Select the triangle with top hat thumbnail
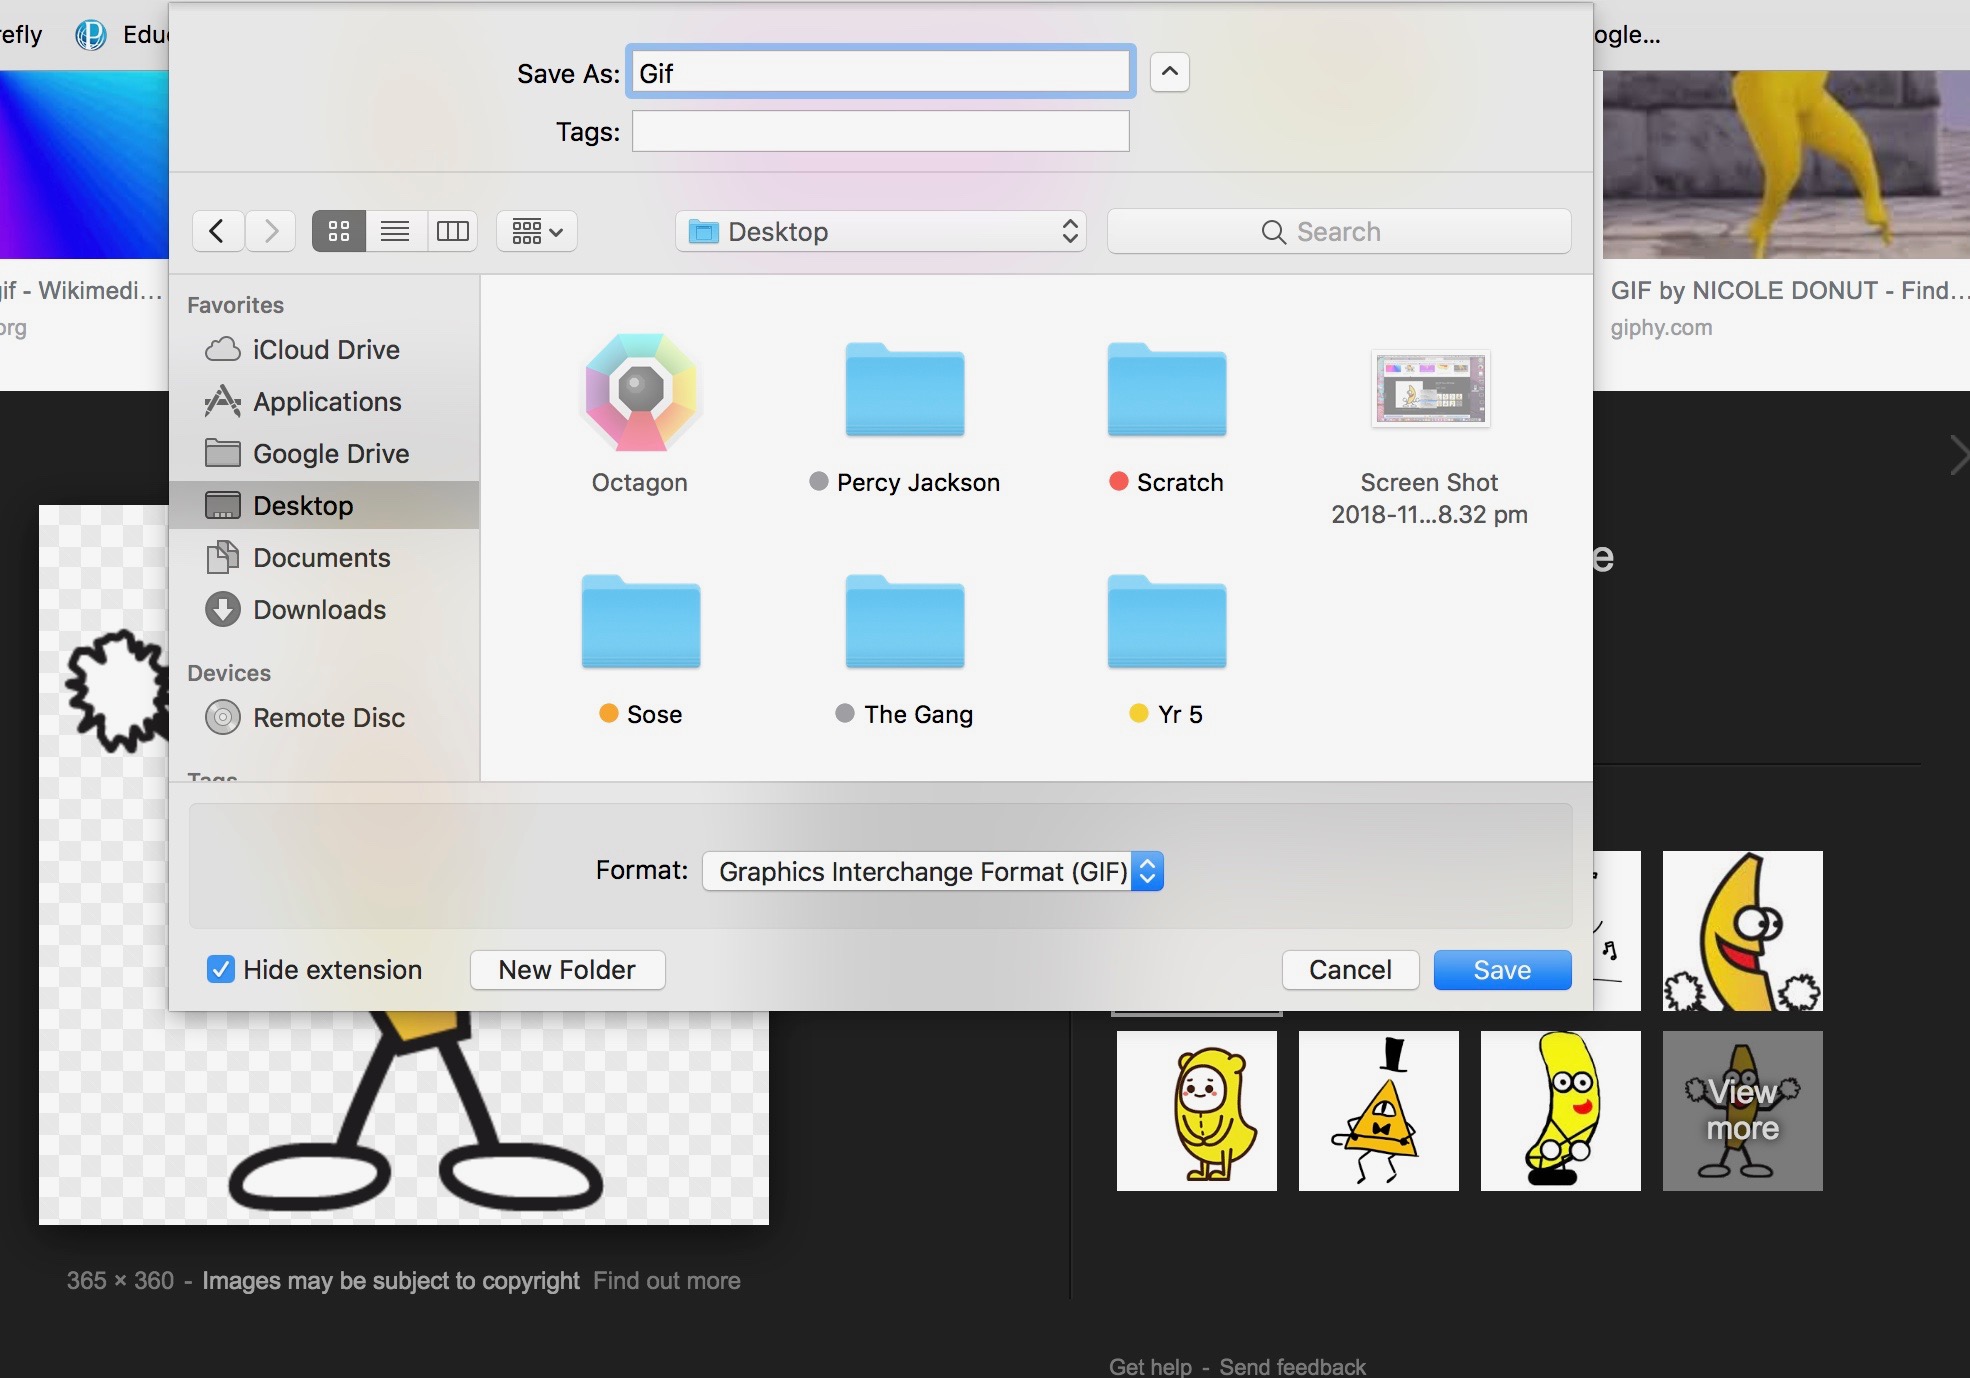Screen dimensions: 1970x1378 tap(1379, 1110)
